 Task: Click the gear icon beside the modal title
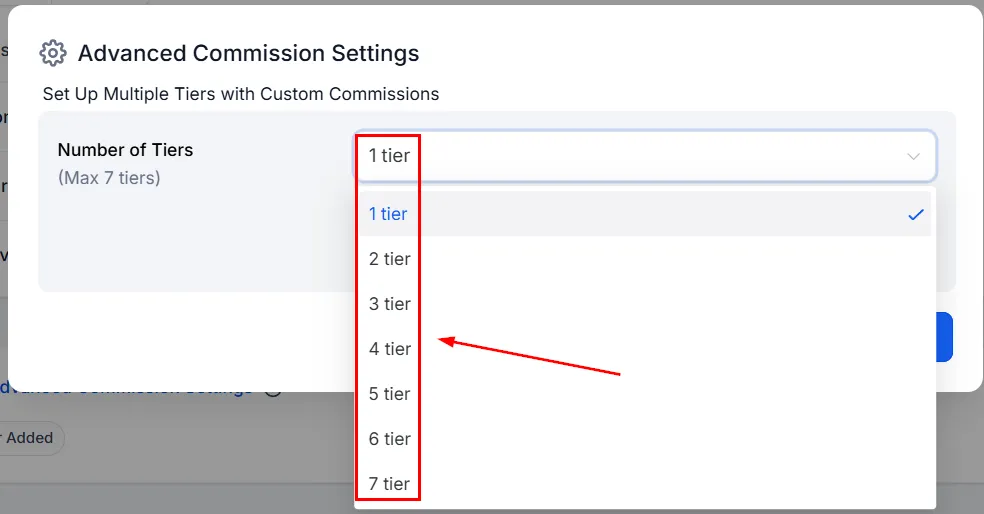click(53, 53)
